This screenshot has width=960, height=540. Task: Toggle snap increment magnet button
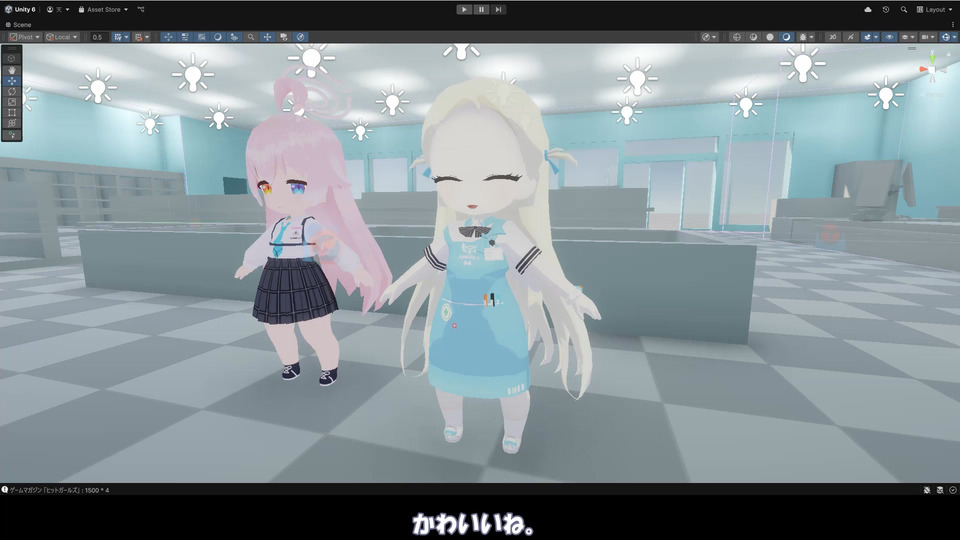coord(138,37)
